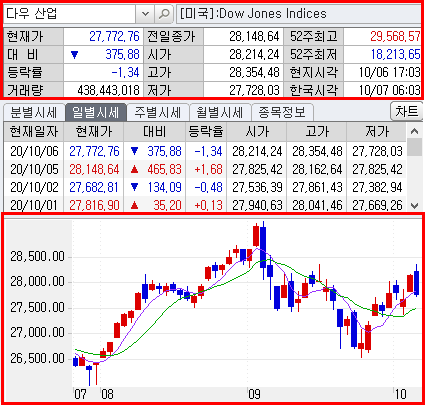This screenshot has height=405, width=425.
Task: Open the 주별시세 tab
Action: pos(158,112)
